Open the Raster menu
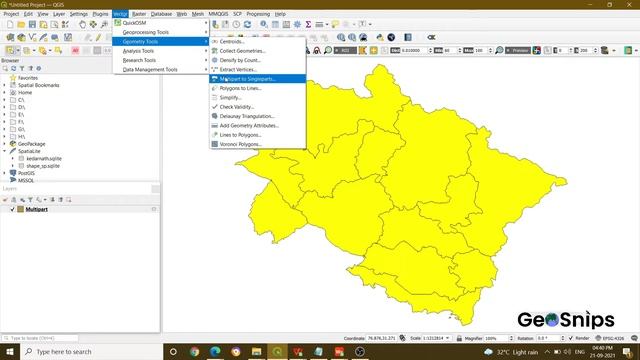The image size is (640, 360). 139,14
